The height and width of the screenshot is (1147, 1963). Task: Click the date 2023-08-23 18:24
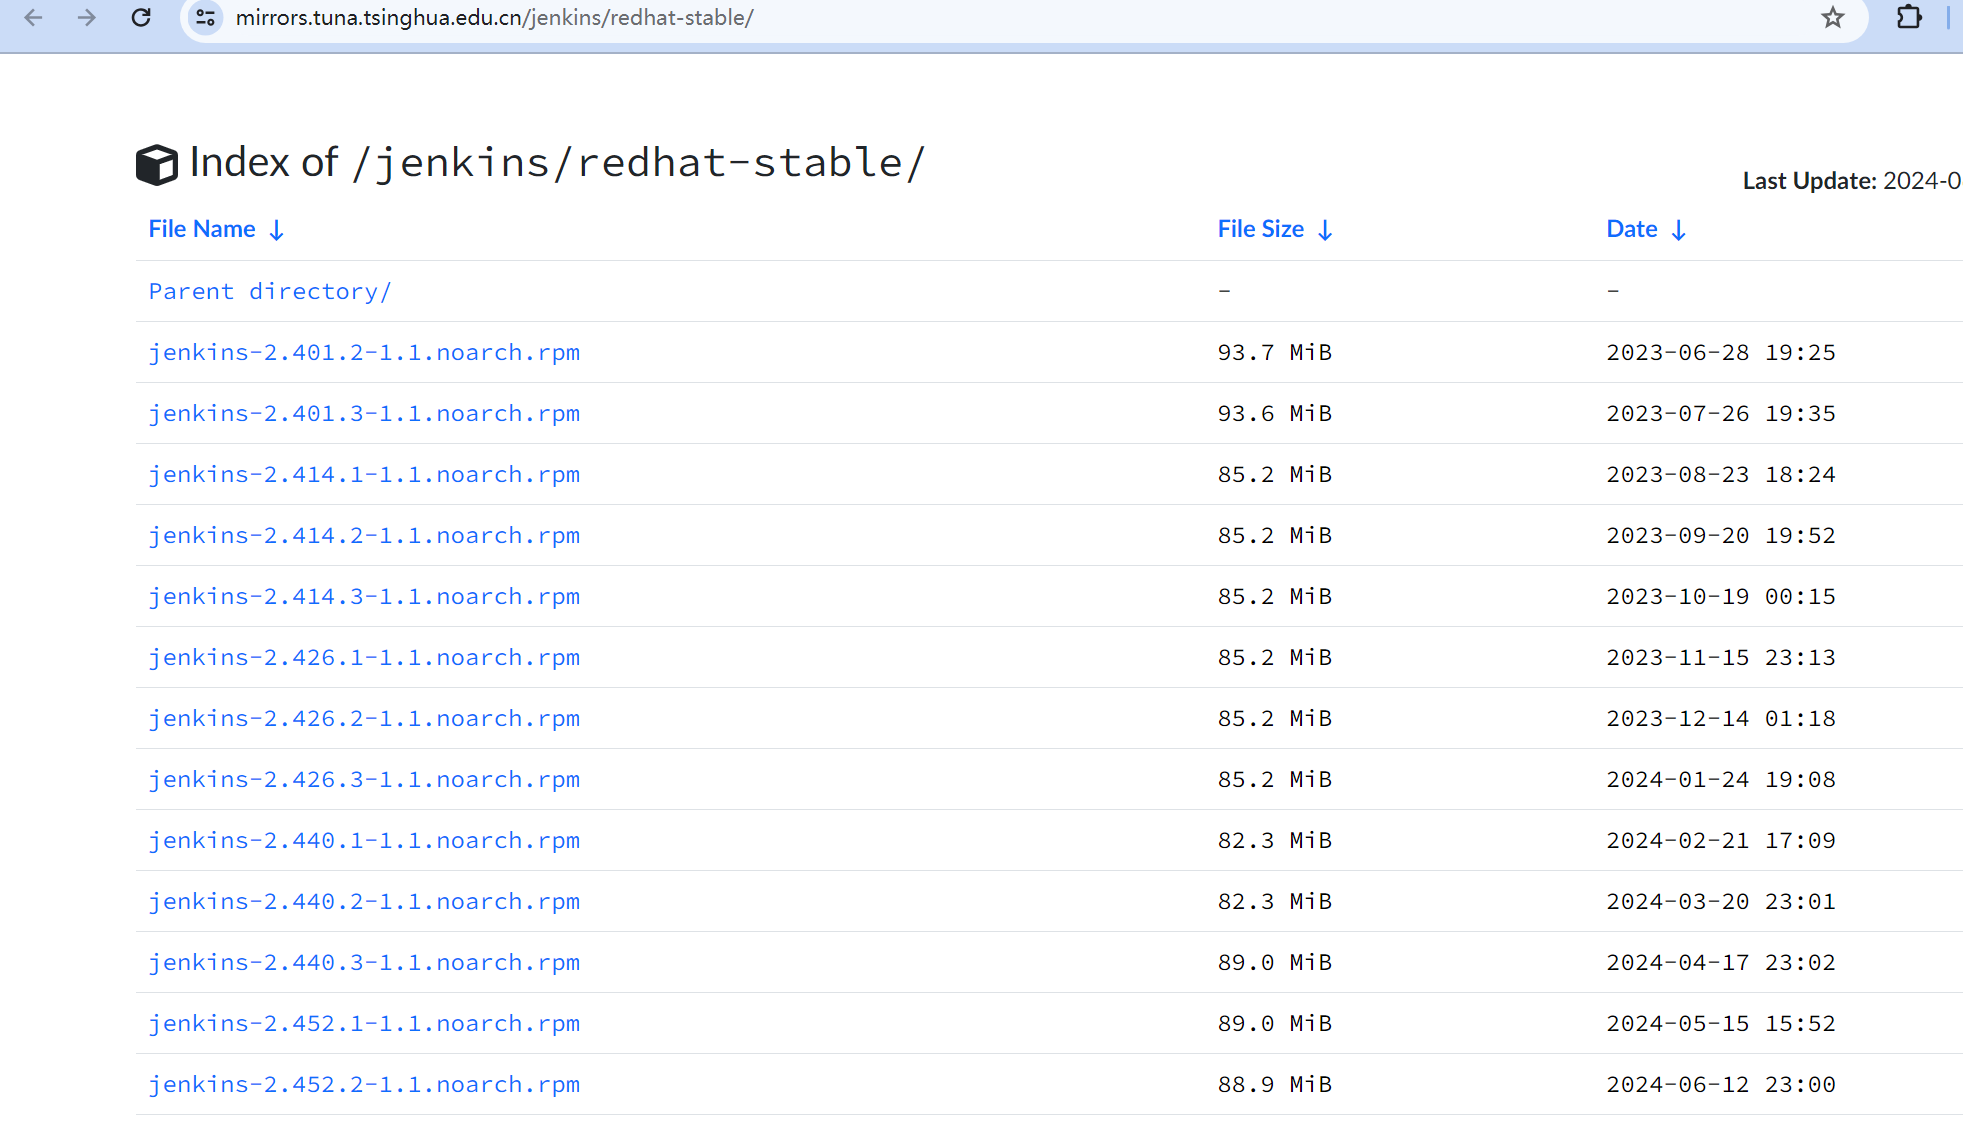tap(1721, 474)
